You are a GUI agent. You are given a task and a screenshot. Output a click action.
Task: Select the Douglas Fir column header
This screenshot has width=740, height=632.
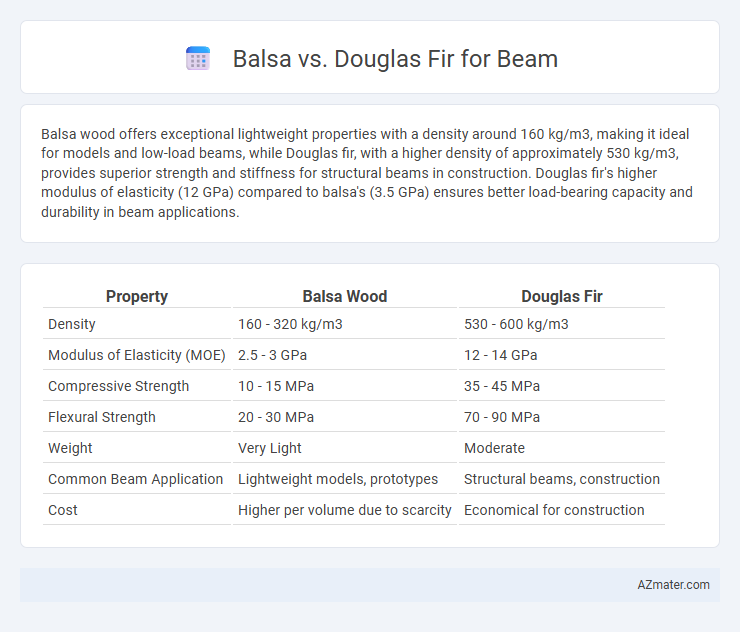click(562, 296)
